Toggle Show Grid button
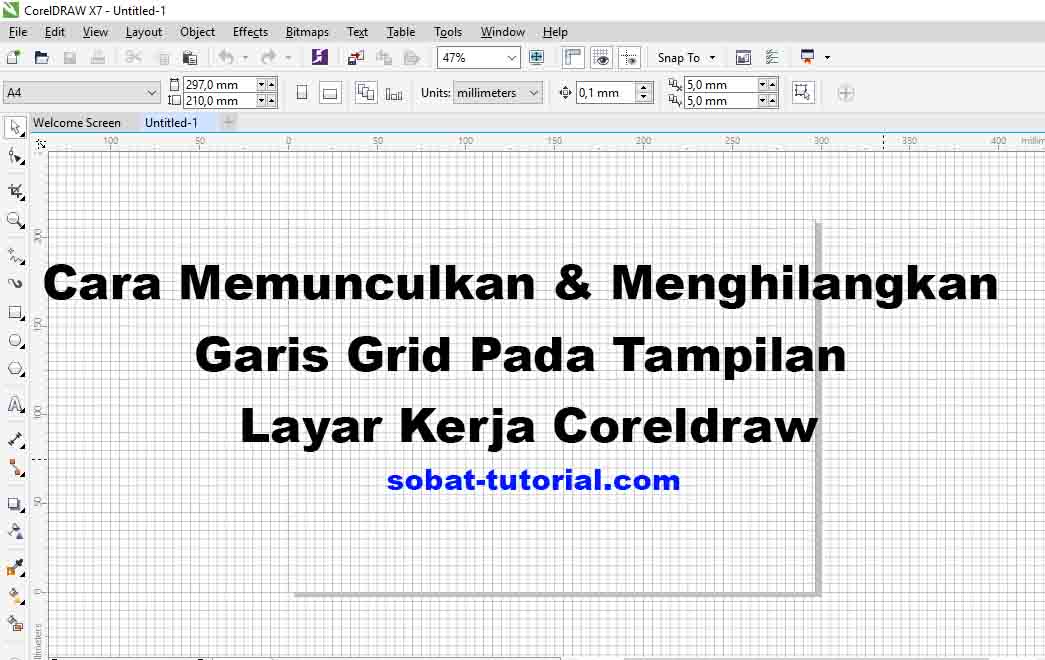 pyautogui.click(x=601, y=58)
